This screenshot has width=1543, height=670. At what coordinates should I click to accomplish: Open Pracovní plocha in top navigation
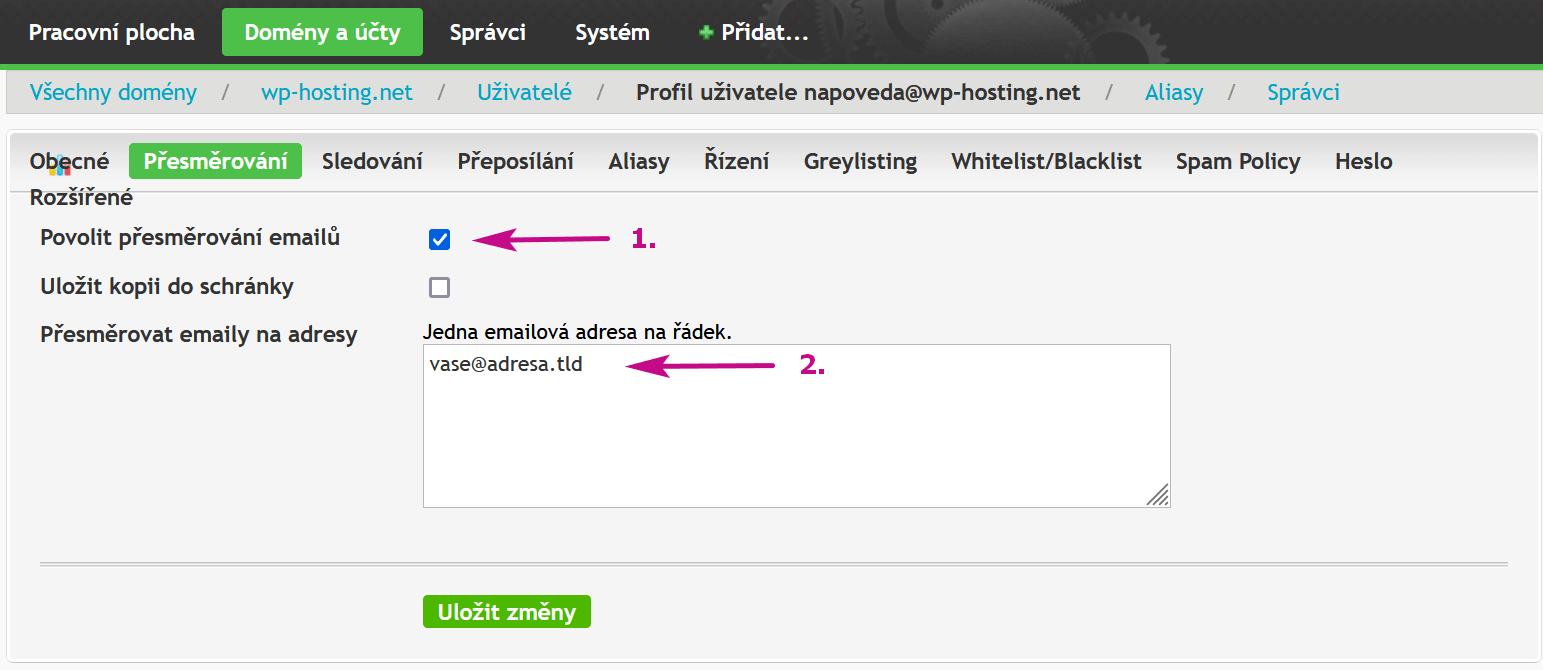[112, 32]
